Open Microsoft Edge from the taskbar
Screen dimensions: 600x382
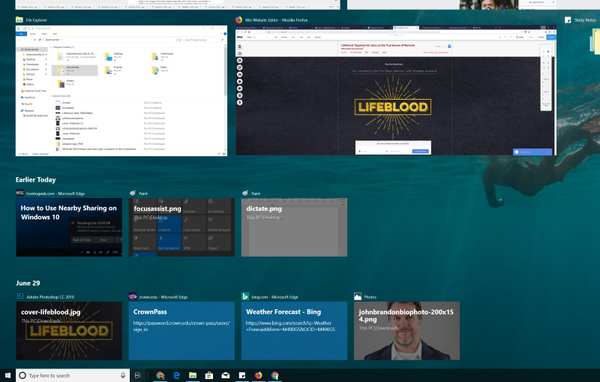pyautogui.click(x=176, y=375)
